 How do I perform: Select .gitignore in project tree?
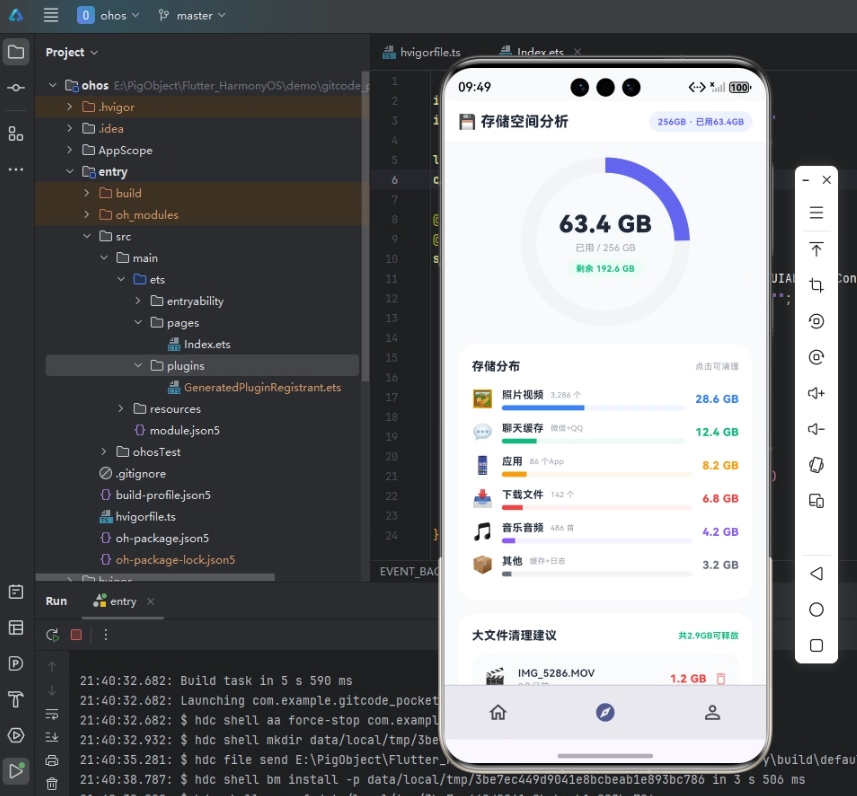(133, 473)
